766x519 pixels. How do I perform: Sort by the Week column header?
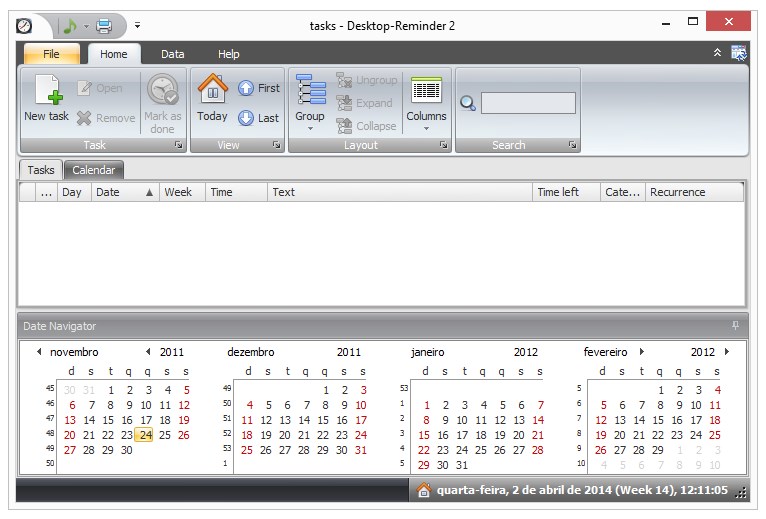point(182,192)
